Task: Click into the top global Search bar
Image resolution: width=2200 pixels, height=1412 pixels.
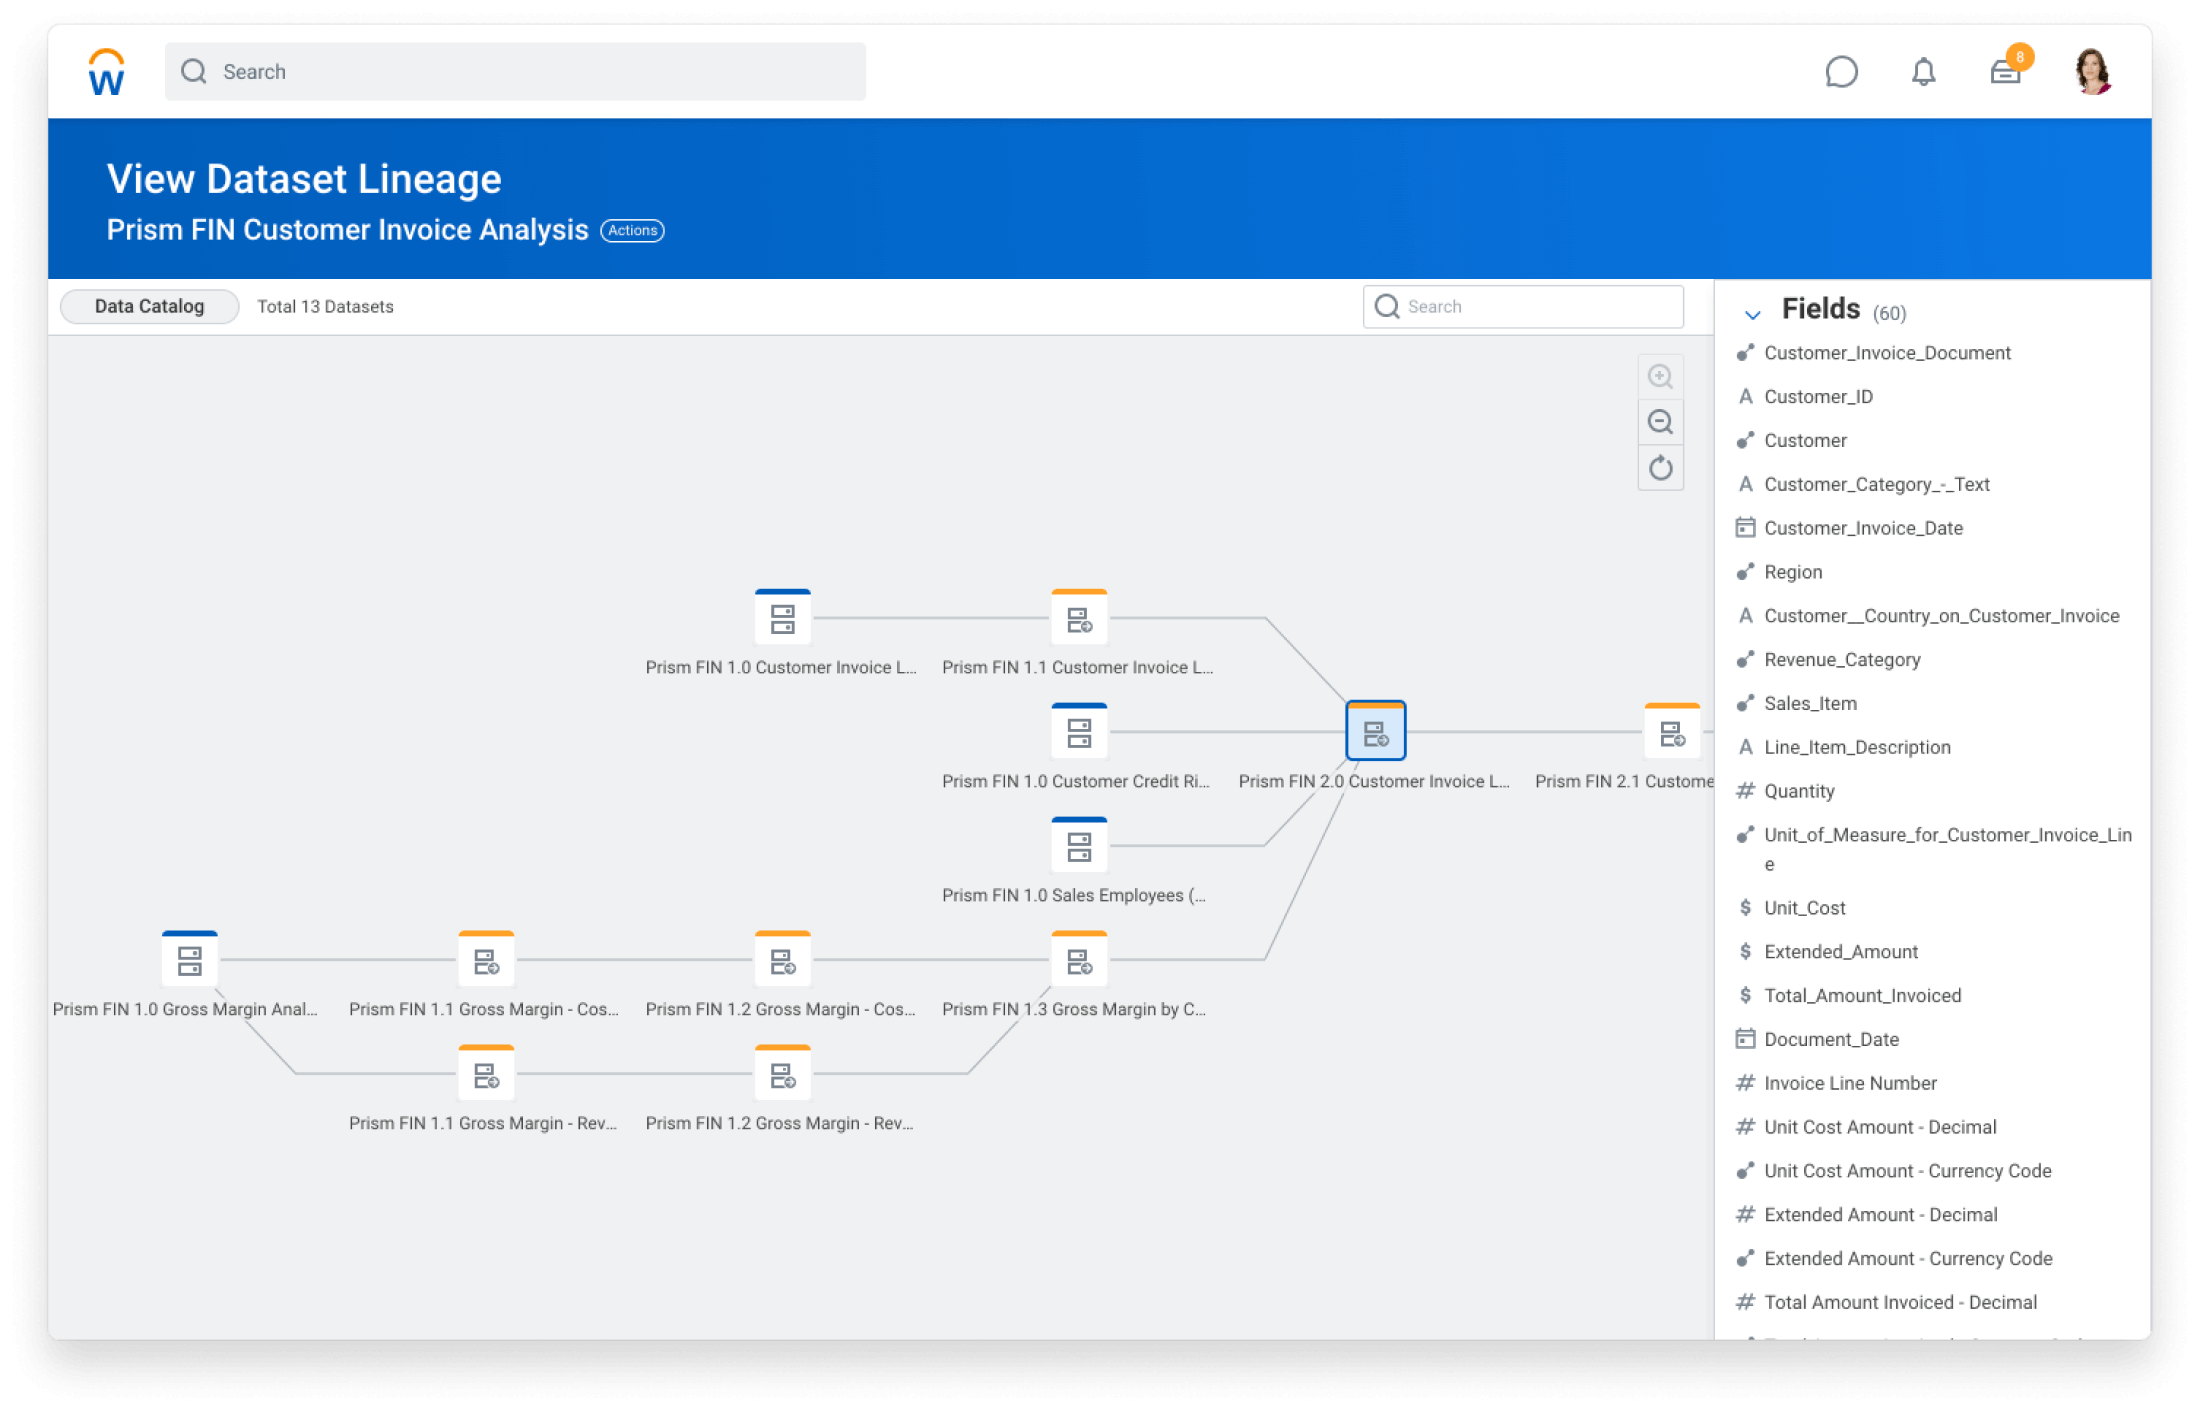Action: click(515, 72)
